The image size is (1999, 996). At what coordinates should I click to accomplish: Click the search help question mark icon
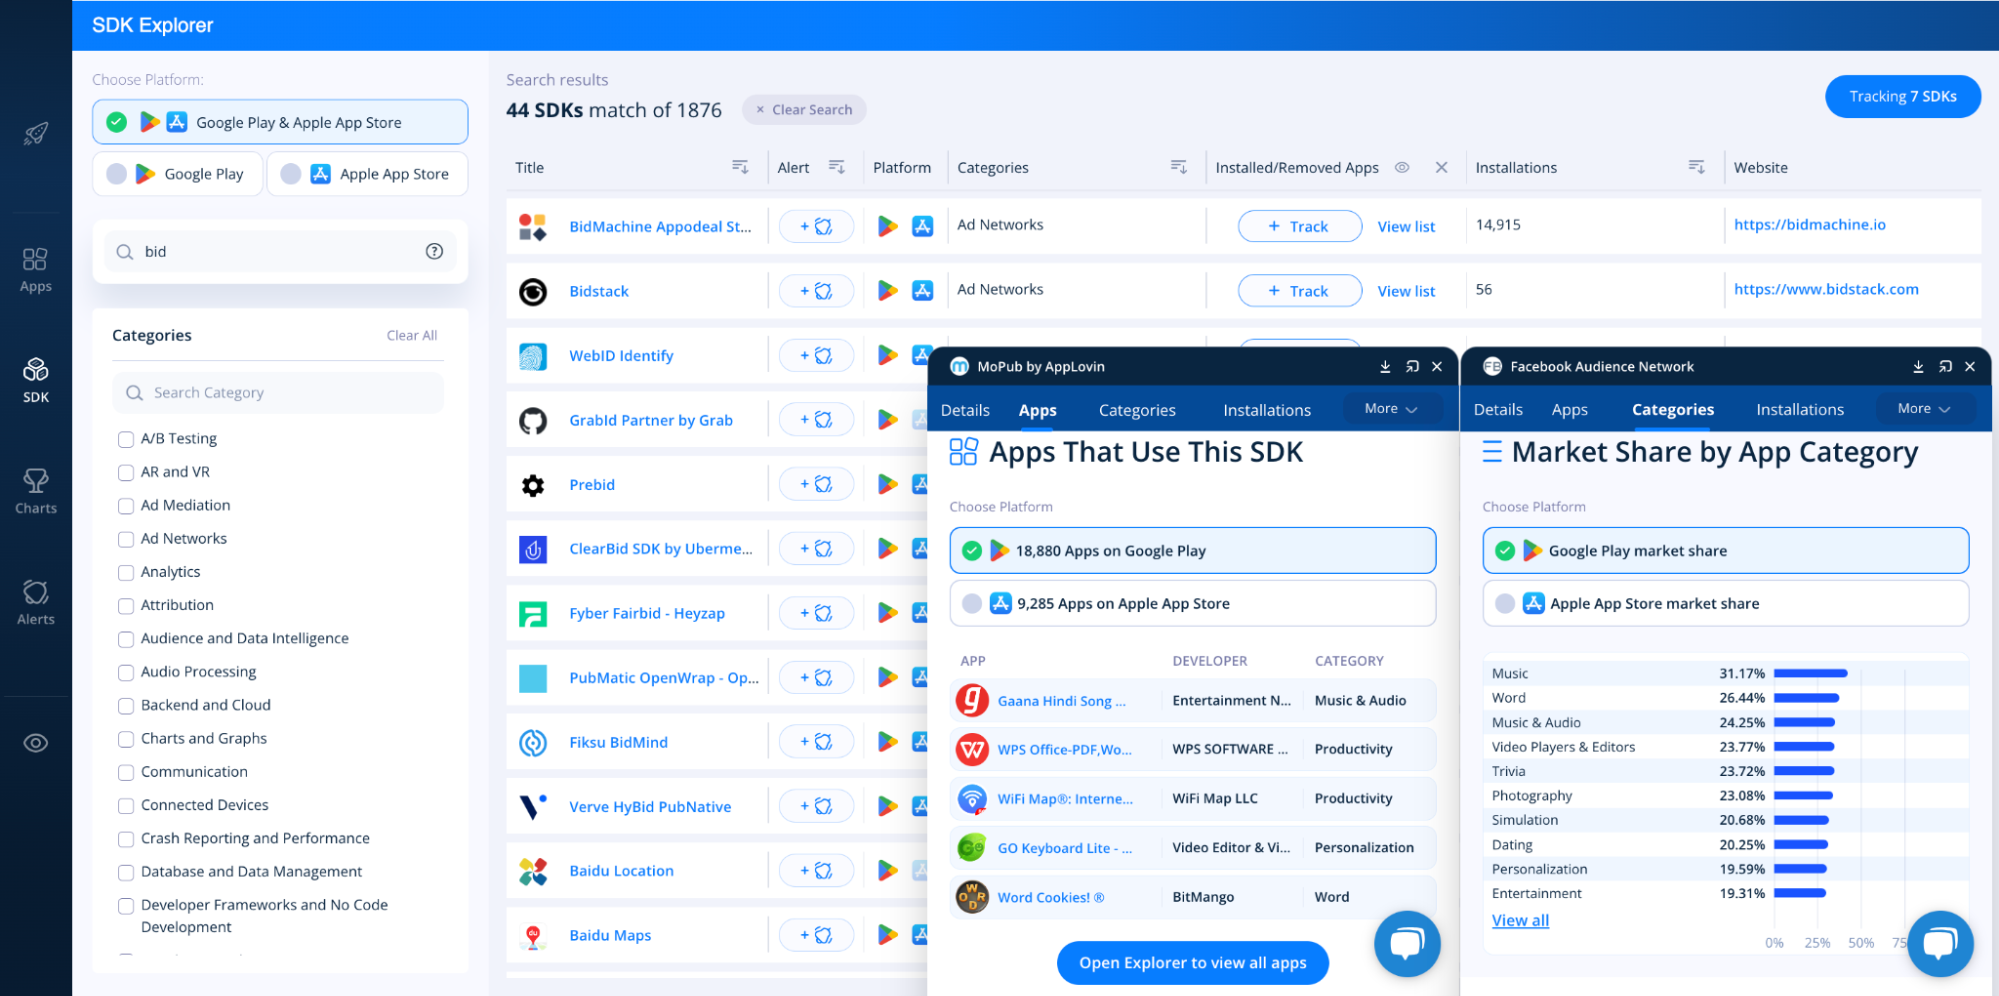pyautogui.click(x=434, y=251)
